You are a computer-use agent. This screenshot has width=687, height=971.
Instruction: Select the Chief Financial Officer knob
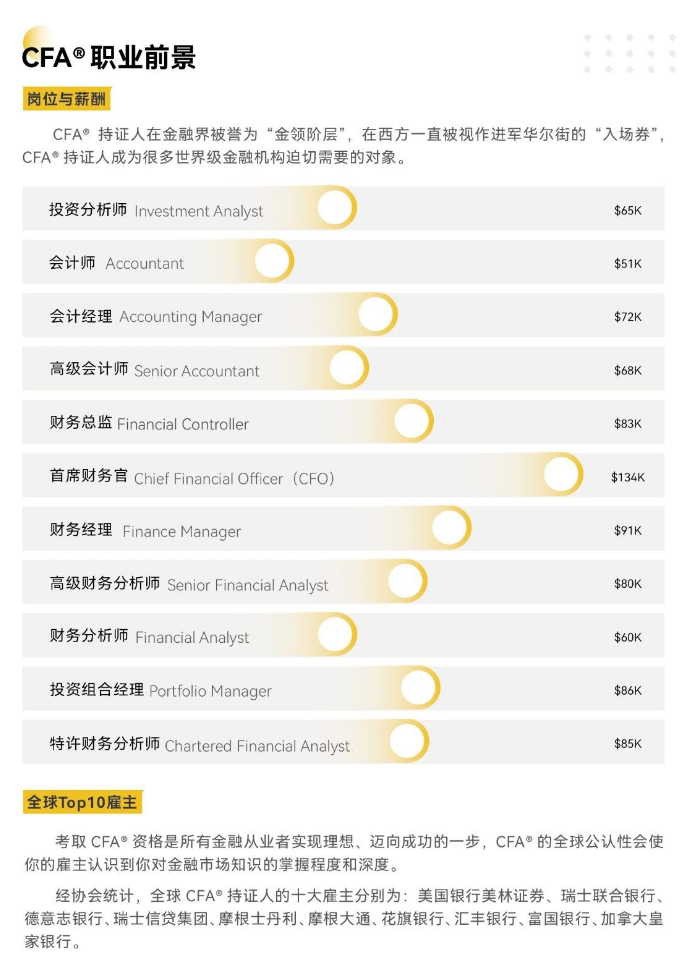(561, 474)
